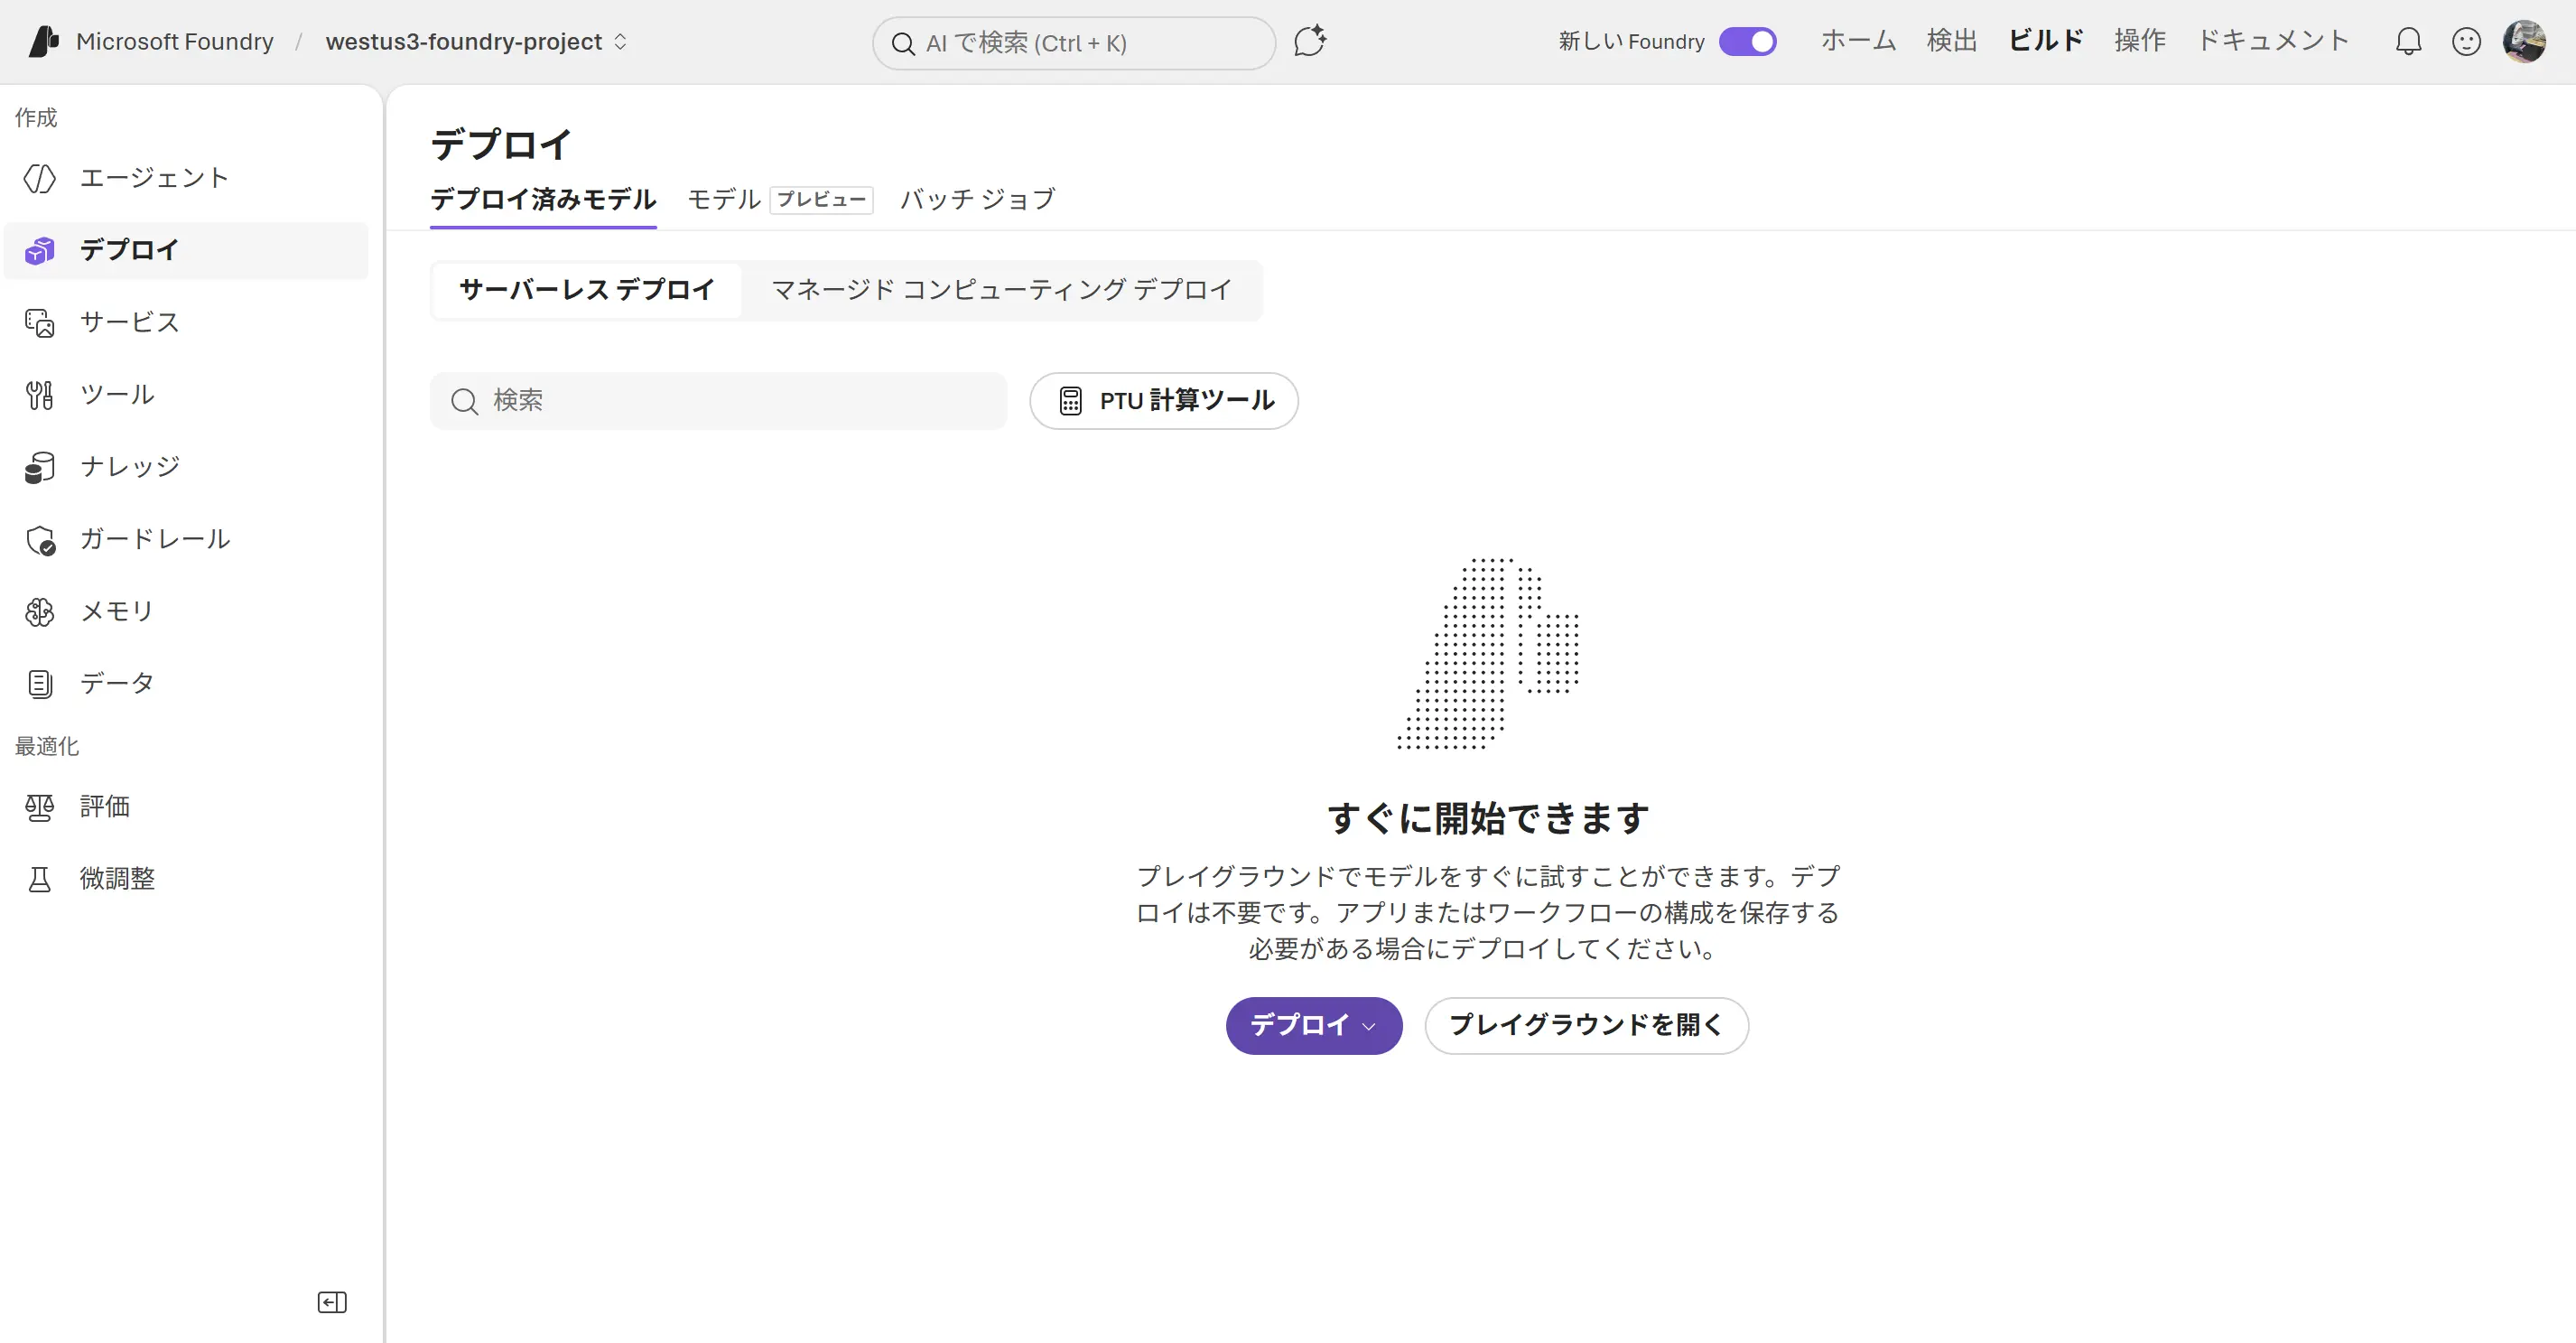Click the notification bell icon
Viewport: 2576px width, 1343px height.
2408,41
